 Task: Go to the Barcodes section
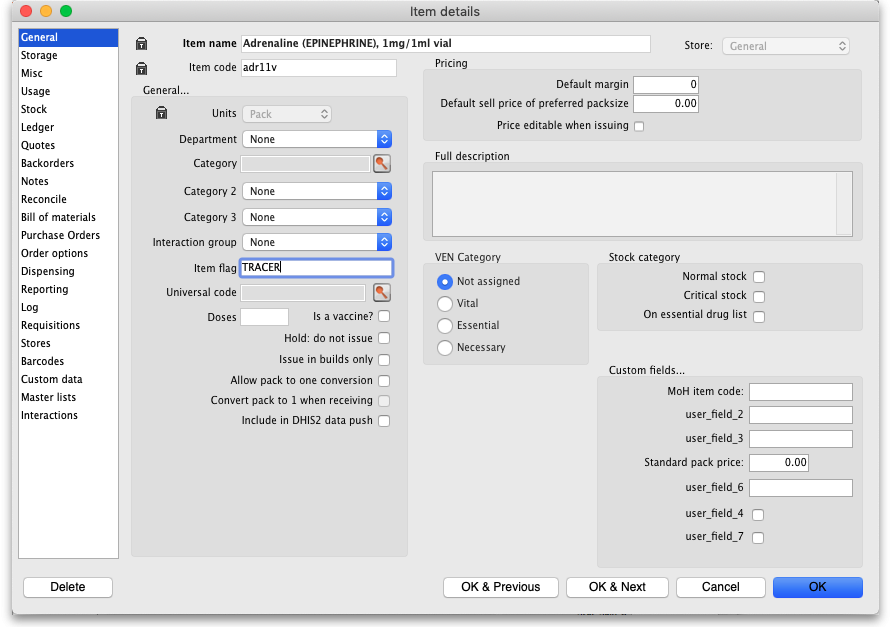click(x=42, y=361)
